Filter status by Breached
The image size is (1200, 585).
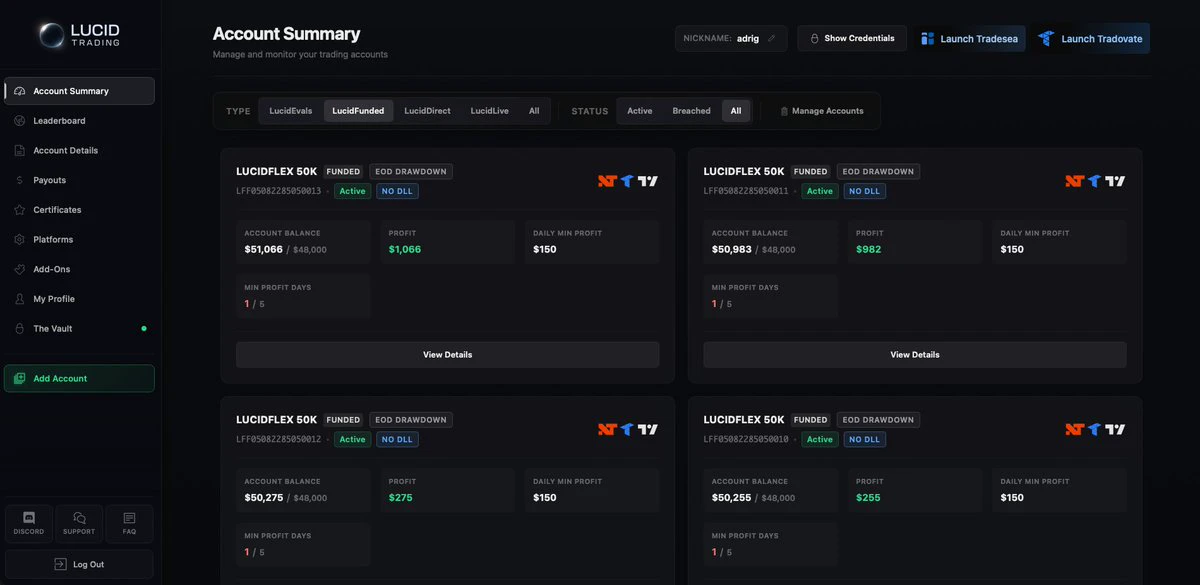pos(691,111)
